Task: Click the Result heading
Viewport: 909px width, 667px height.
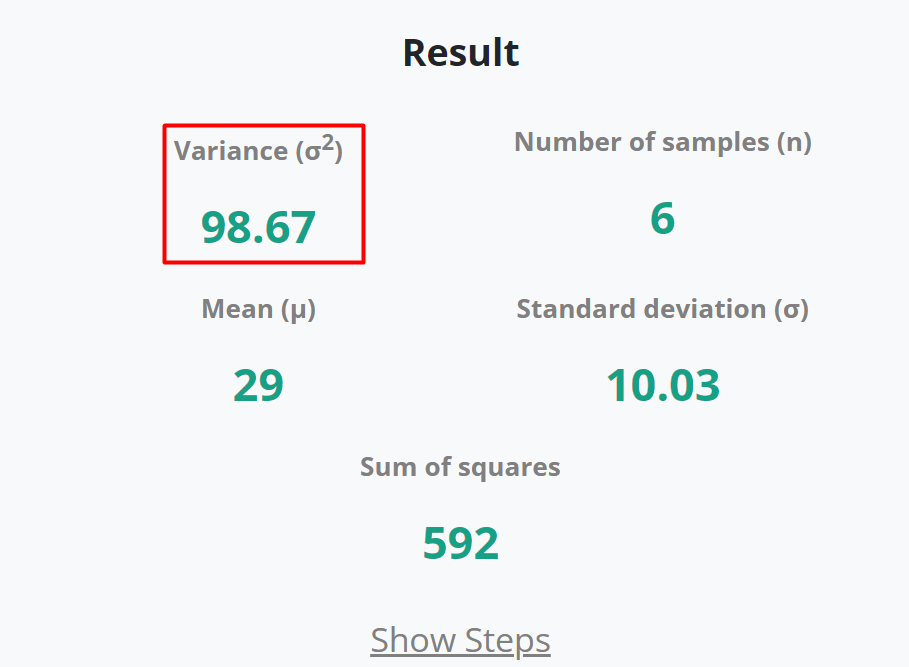Action: point(460,52)
